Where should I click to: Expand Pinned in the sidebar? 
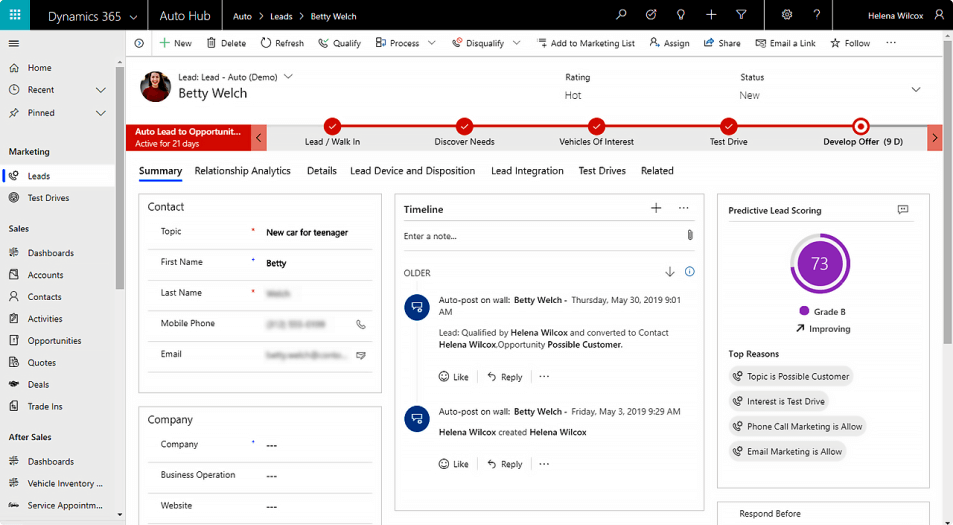coord(101,113)
